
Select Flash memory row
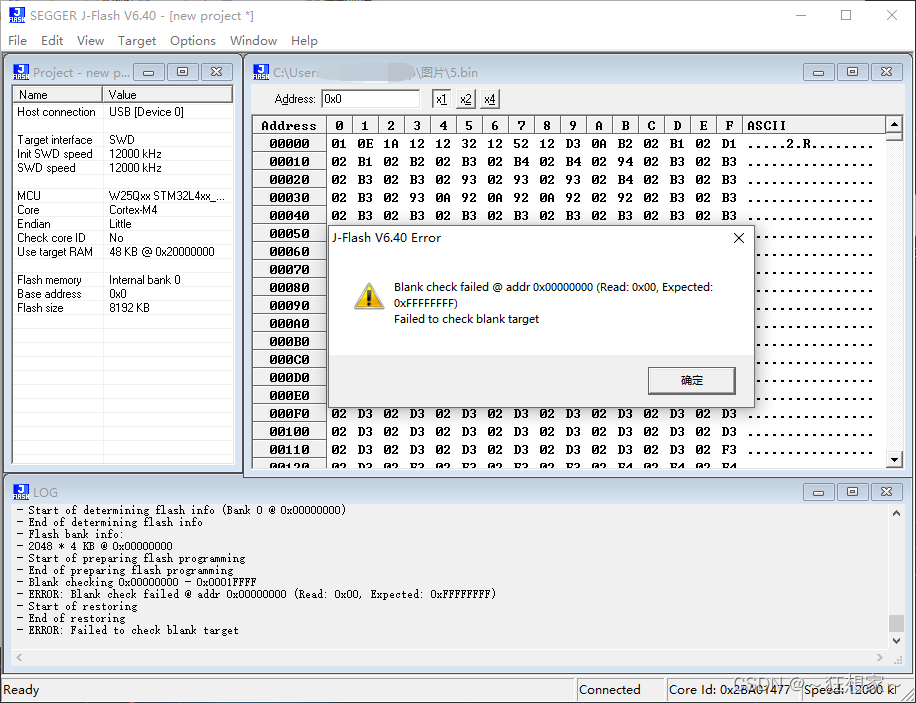123,280
